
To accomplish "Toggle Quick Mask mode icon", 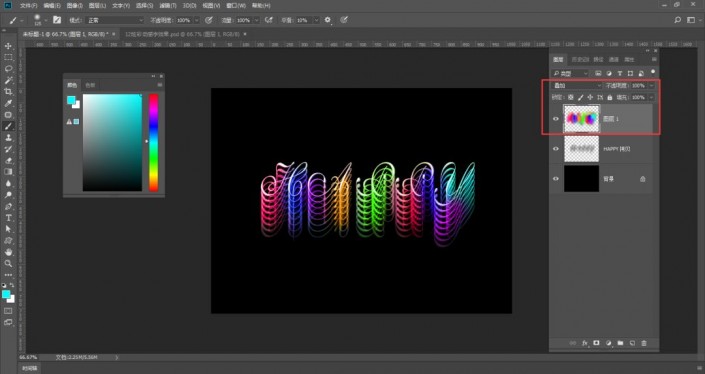I will 8,311.
